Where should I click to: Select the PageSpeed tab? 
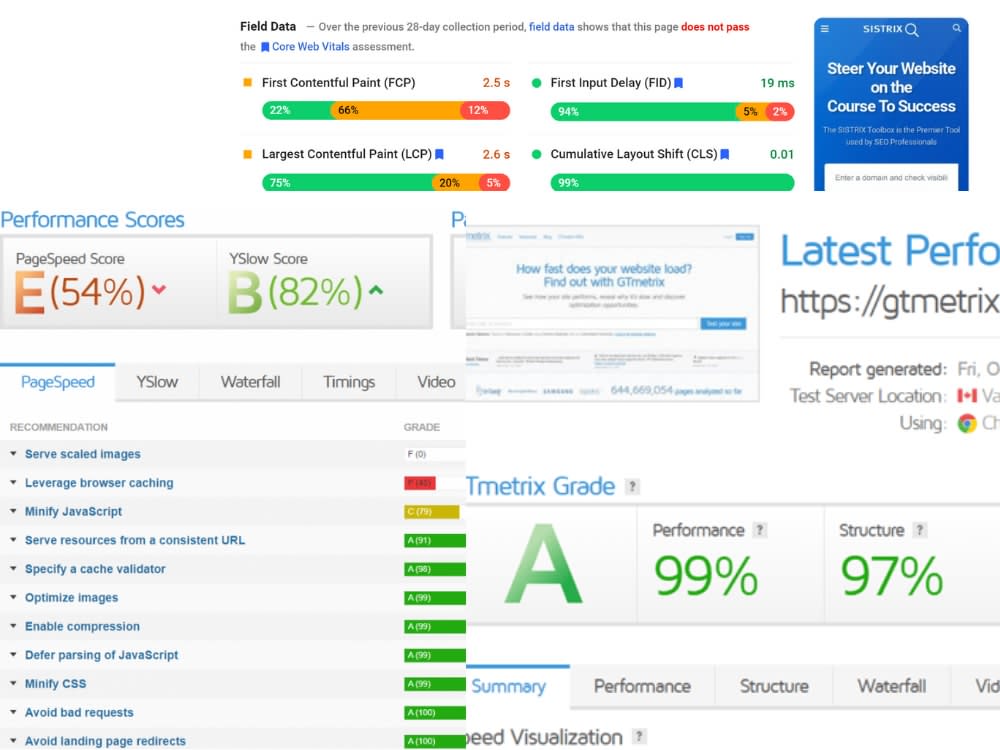57,382
